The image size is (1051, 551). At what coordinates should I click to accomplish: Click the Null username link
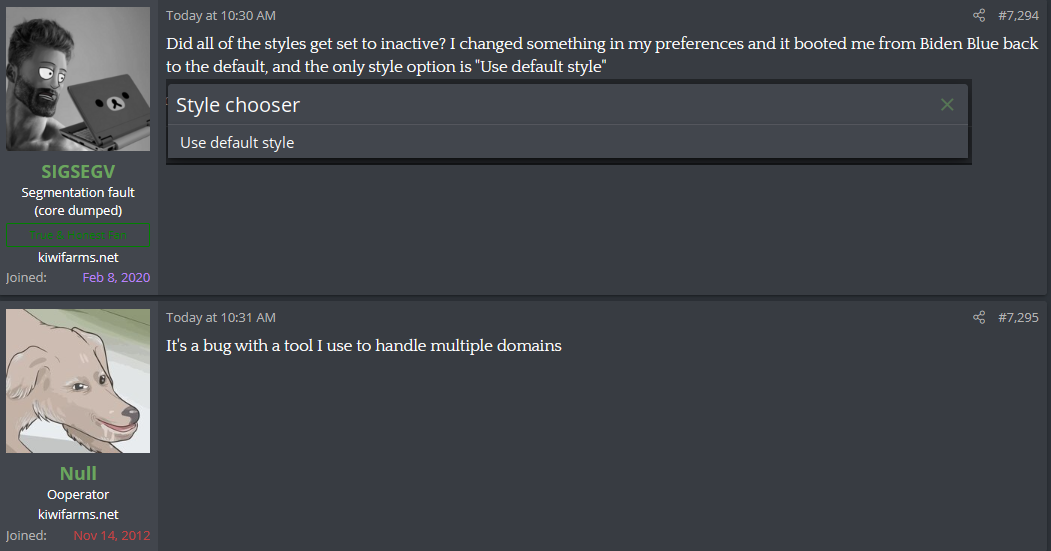(x=78, y=473)
